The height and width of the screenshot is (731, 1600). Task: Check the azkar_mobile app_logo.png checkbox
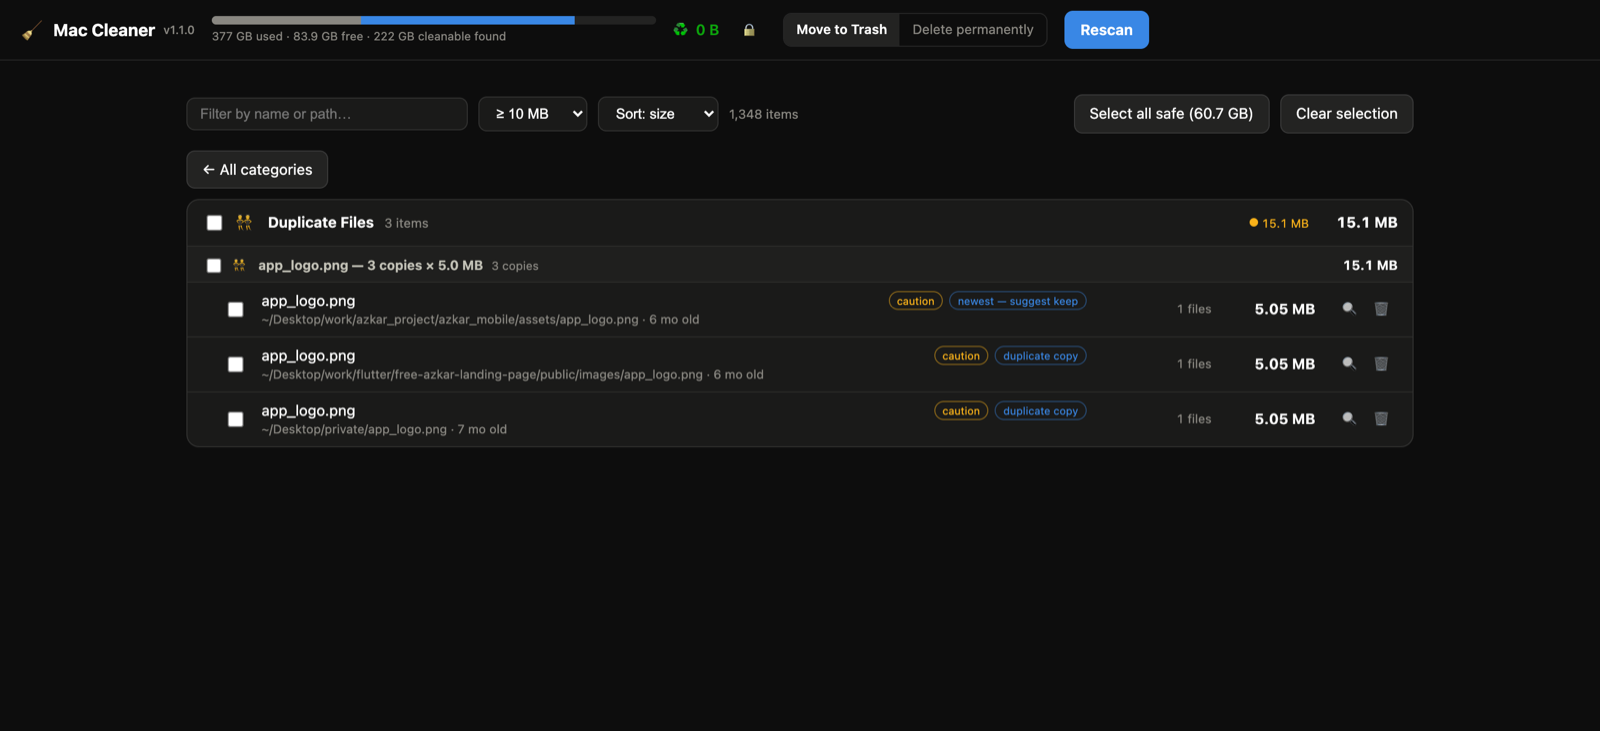tap(235, 310)
